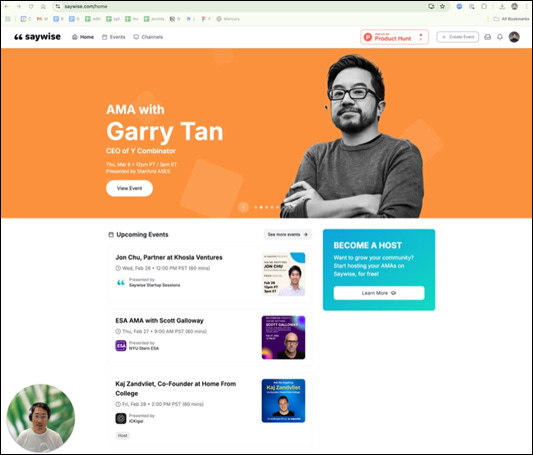
Task: Click the presenter webcam bubble
Action: (41, 418)
